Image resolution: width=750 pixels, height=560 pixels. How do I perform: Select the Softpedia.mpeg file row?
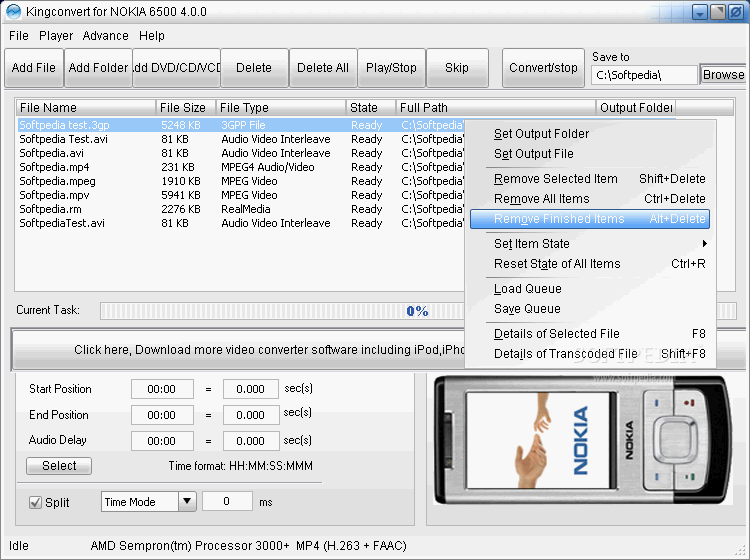pyautogui.click(x=241, y=181)
